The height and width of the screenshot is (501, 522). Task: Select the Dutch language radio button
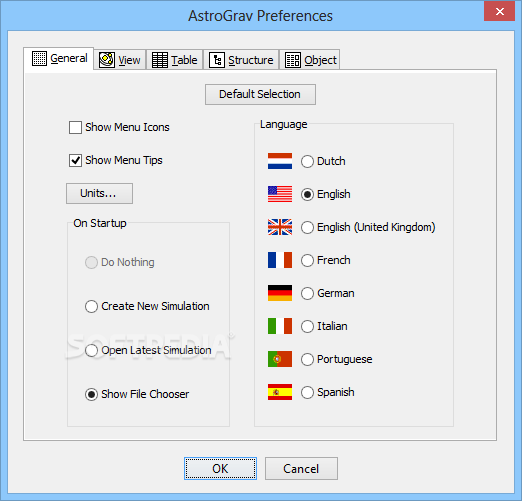click(x=307, y=161)
